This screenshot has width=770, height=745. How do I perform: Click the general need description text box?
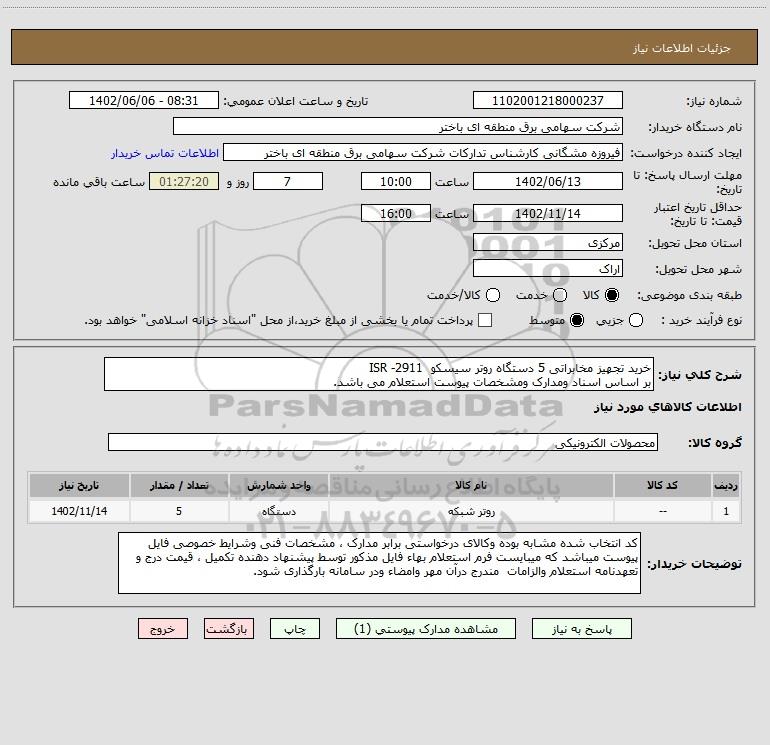point(379,374)
